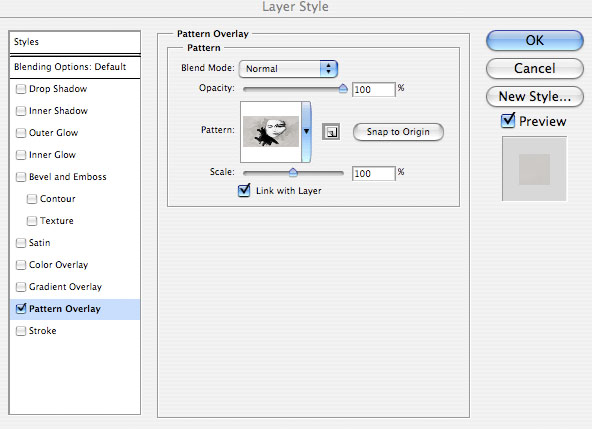The height and width of the screenshot is (429, 592).
Task: Select the Pattern Overlay label
Action: [x=65, y=309]
